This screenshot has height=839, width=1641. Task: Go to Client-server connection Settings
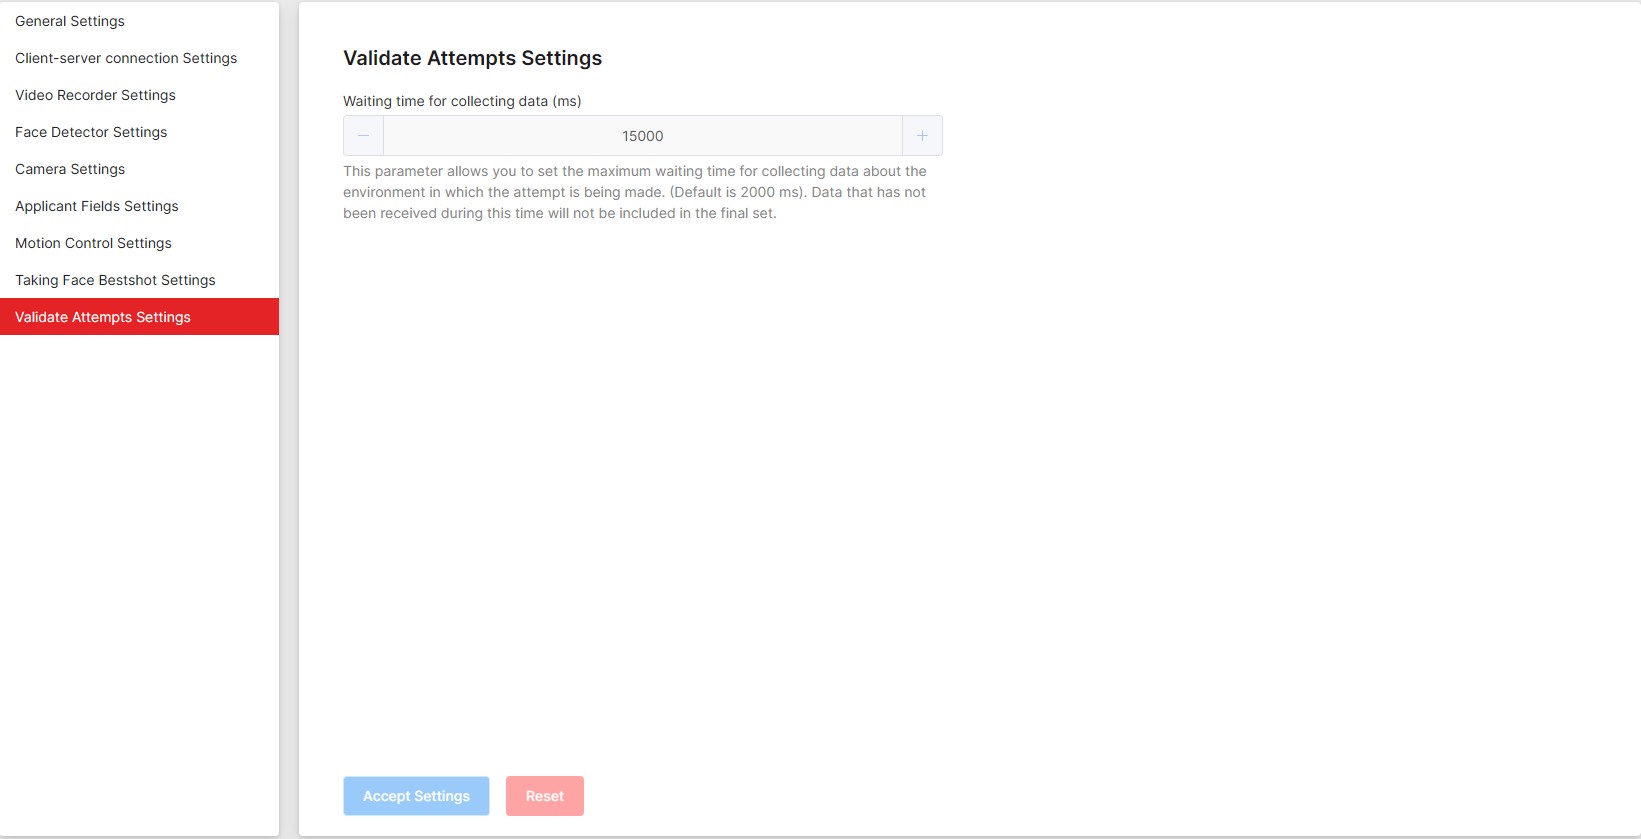[x=126, y=58]
